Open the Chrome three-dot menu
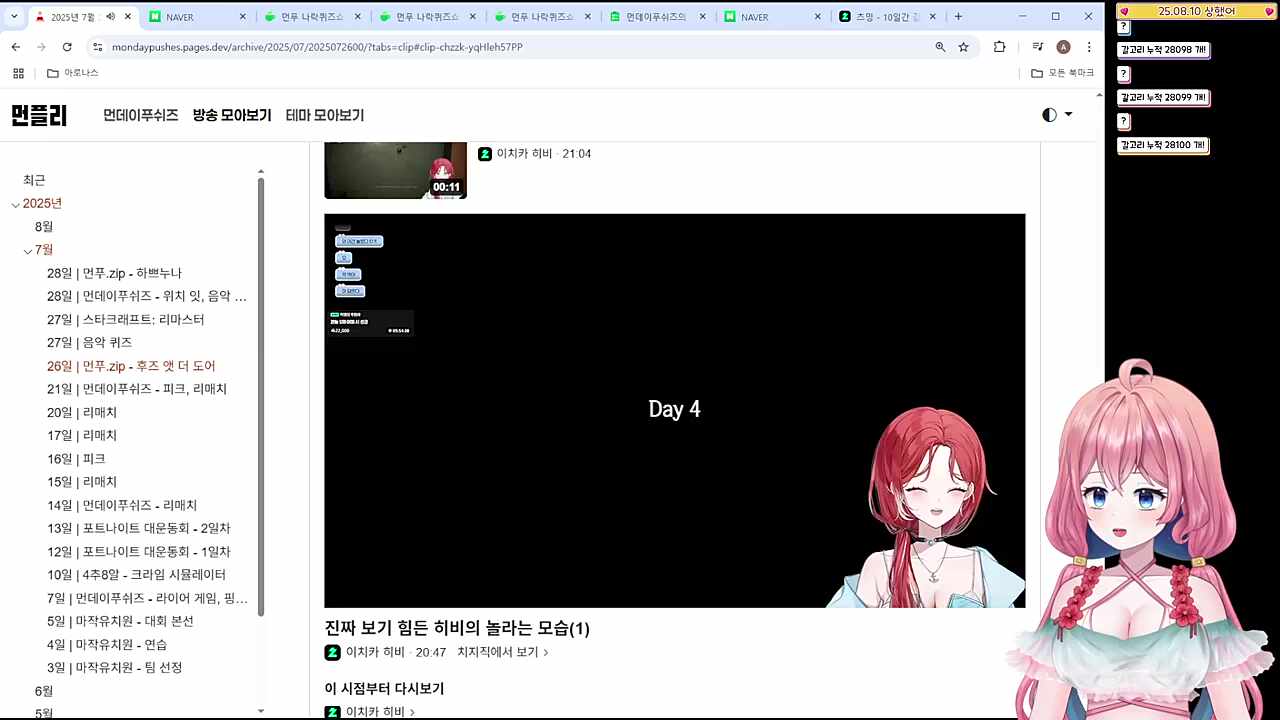This screenshot has height=720, width=1280. pyautogui.click(x=1089, y=47)
